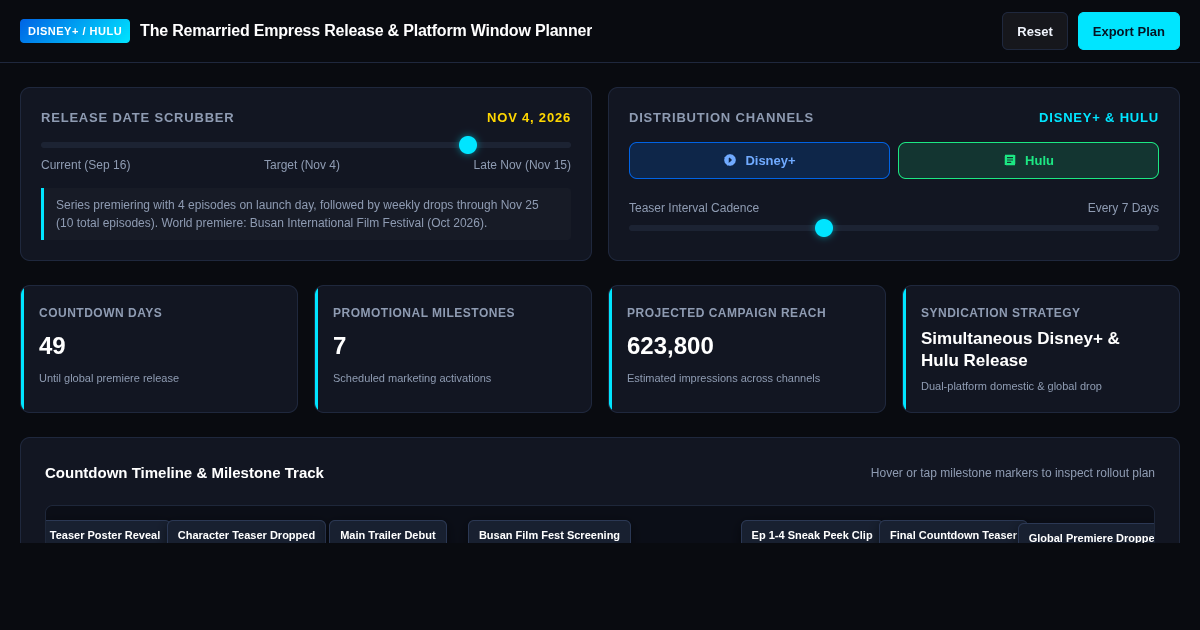1200x630 pixels.
Task: Click the Teaser Interval Cadence label
Action: pyautogui.click(x=694, y=208)
